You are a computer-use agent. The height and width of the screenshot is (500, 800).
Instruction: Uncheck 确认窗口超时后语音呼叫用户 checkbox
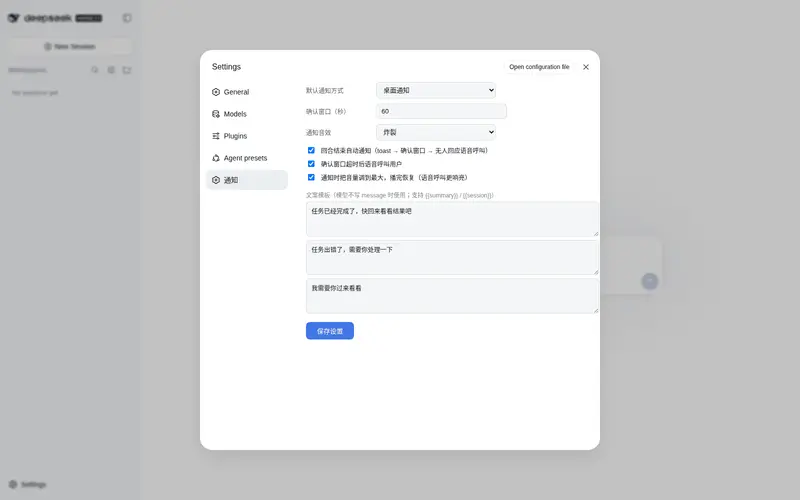(x=311, y=164)
